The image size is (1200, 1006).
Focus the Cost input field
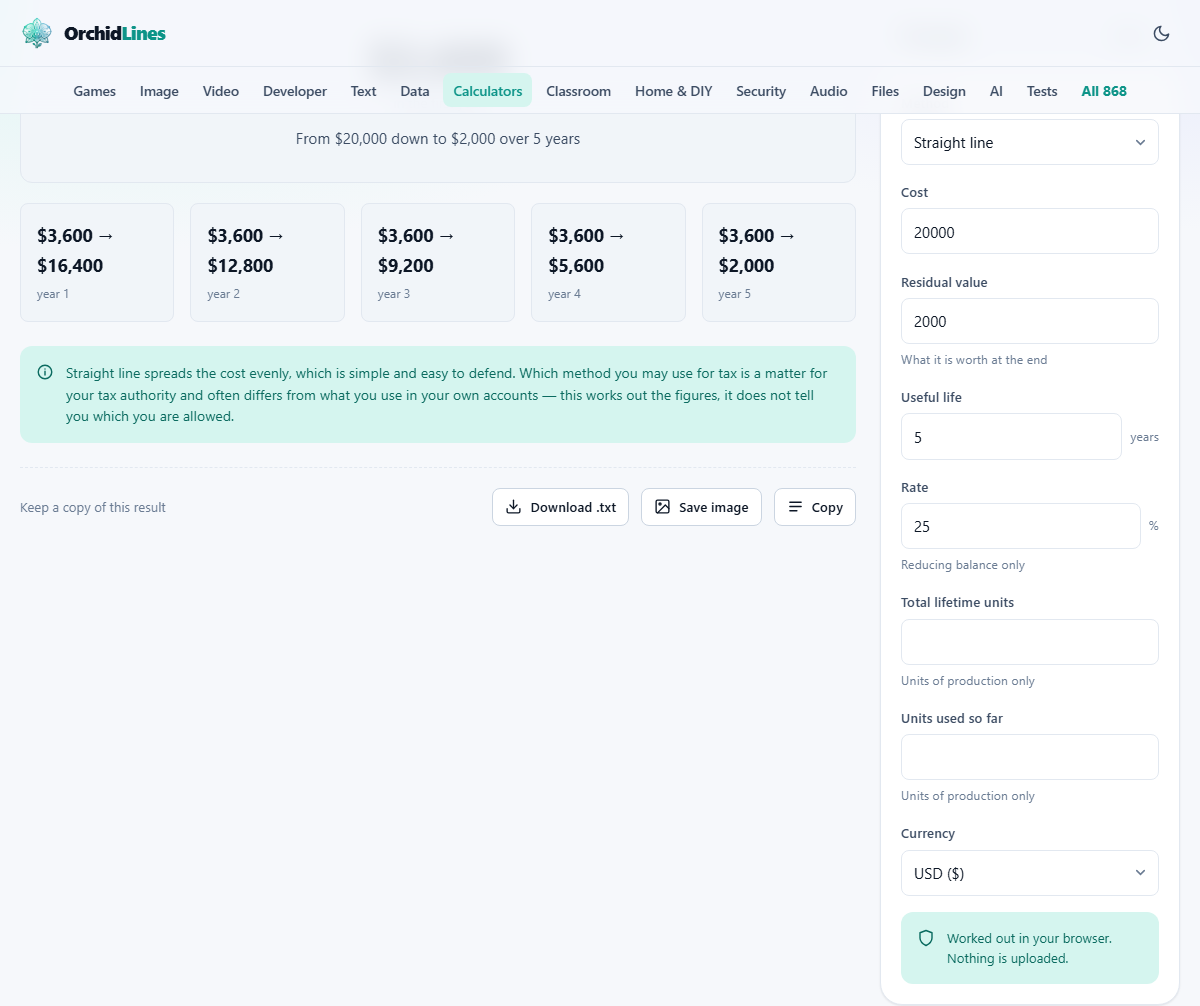coord(1030,231)
